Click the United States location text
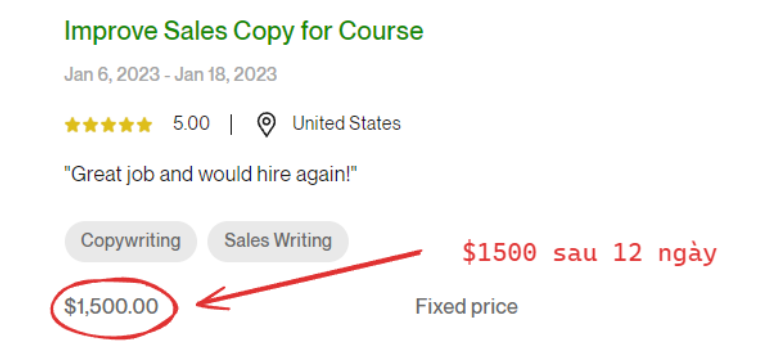 347,124
